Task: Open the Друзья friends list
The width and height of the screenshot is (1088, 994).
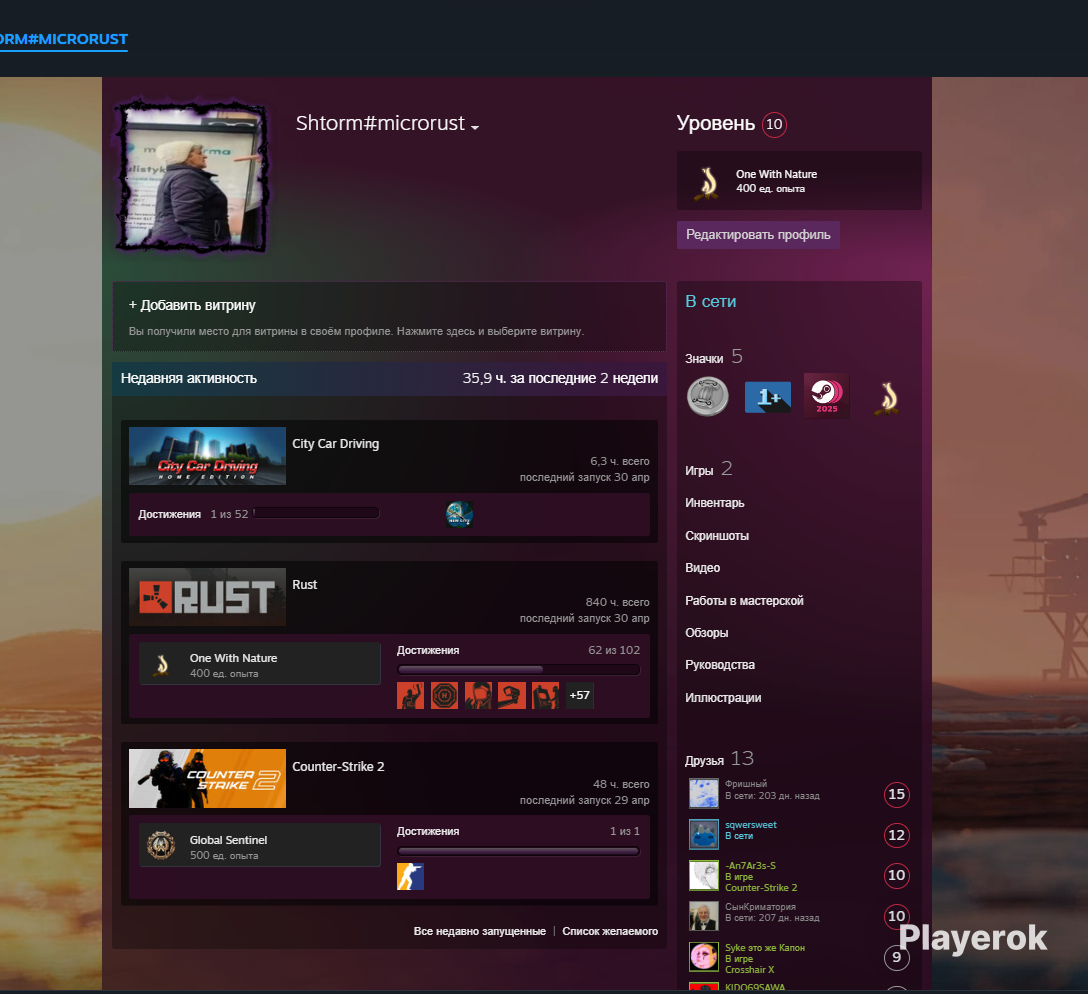Action: [x=719, y=759]
